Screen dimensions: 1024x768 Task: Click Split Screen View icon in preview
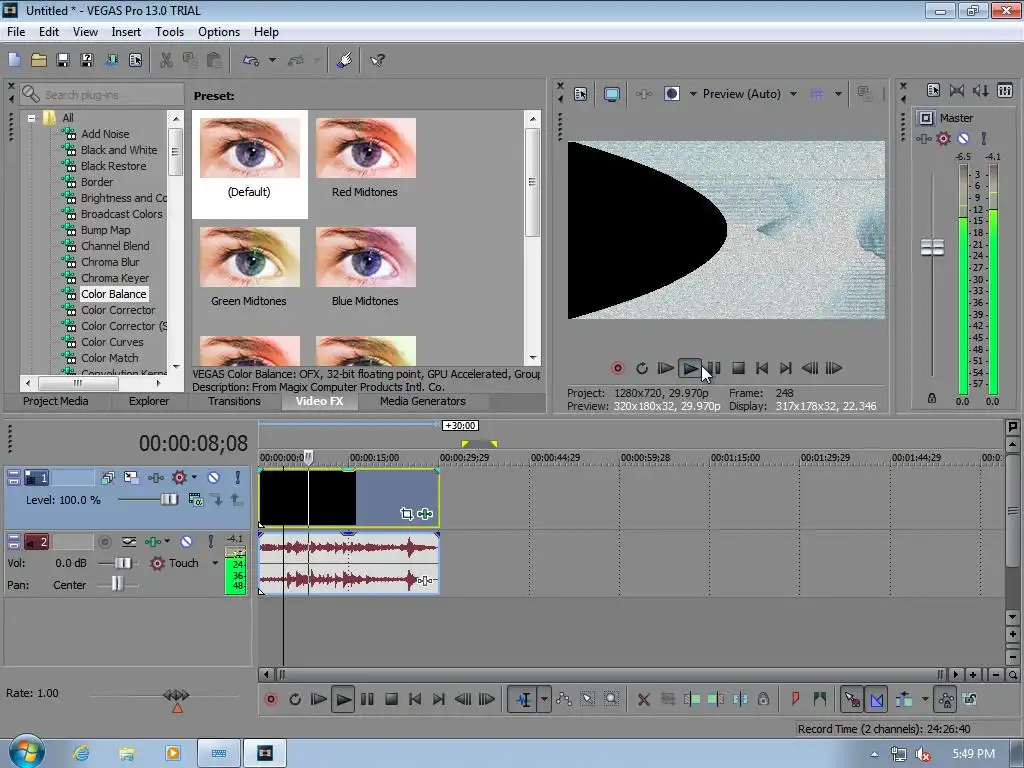click(671, 94)
